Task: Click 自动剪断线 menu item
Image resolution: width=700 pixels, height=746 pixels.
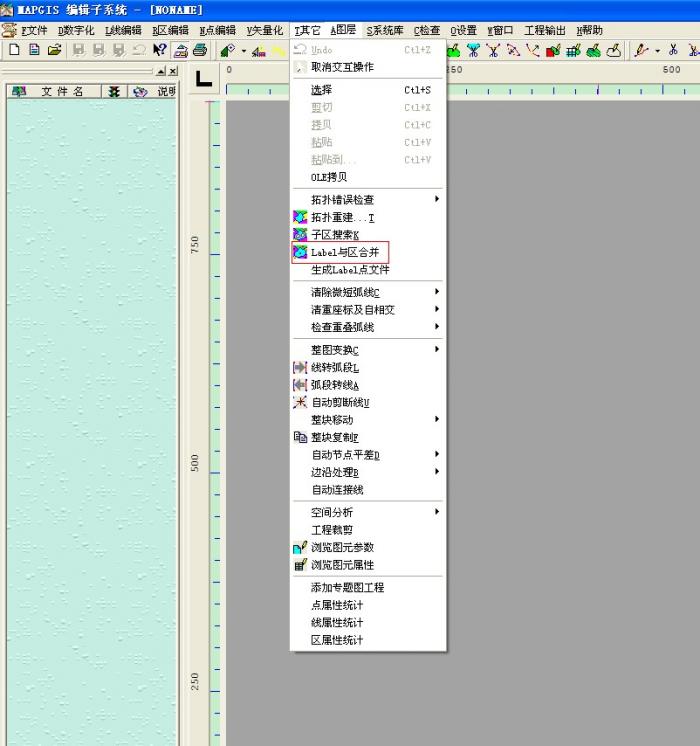Action: (x=340, y=402)
